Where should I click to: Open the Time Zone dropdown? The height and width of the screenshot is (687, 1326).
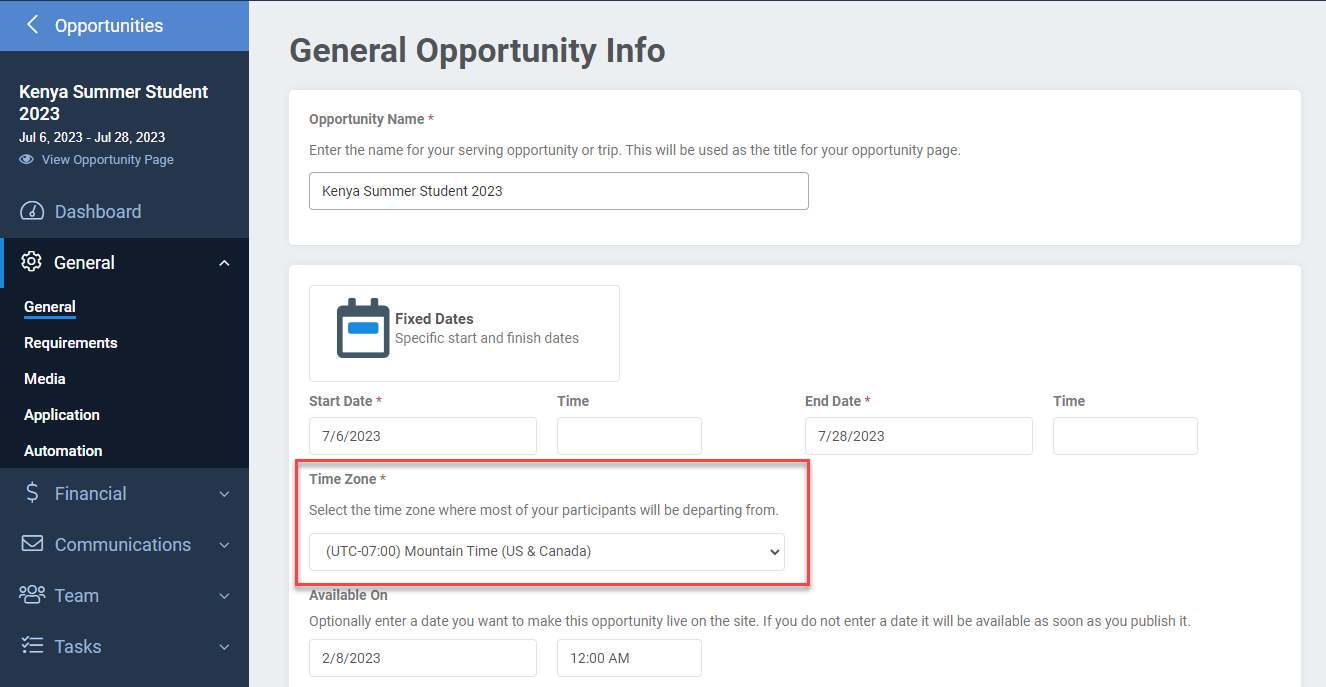[547, 551]
